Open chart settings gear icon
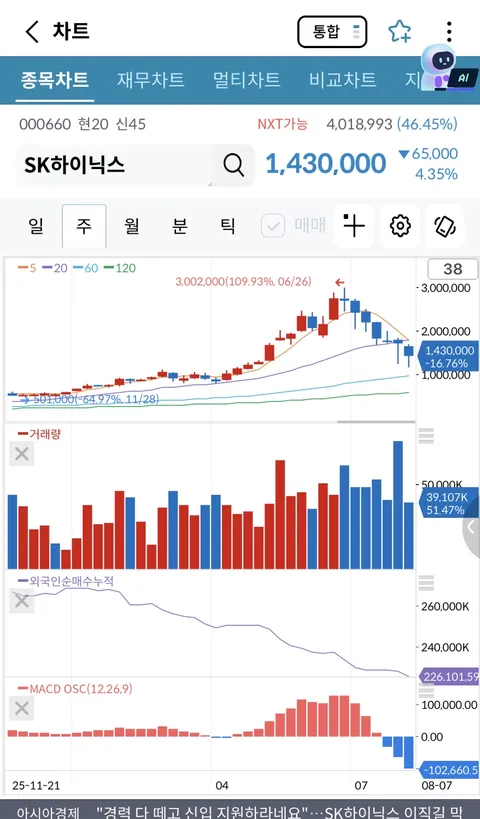Viewport: 480px width, 819px height. click(x=400, y=226)
